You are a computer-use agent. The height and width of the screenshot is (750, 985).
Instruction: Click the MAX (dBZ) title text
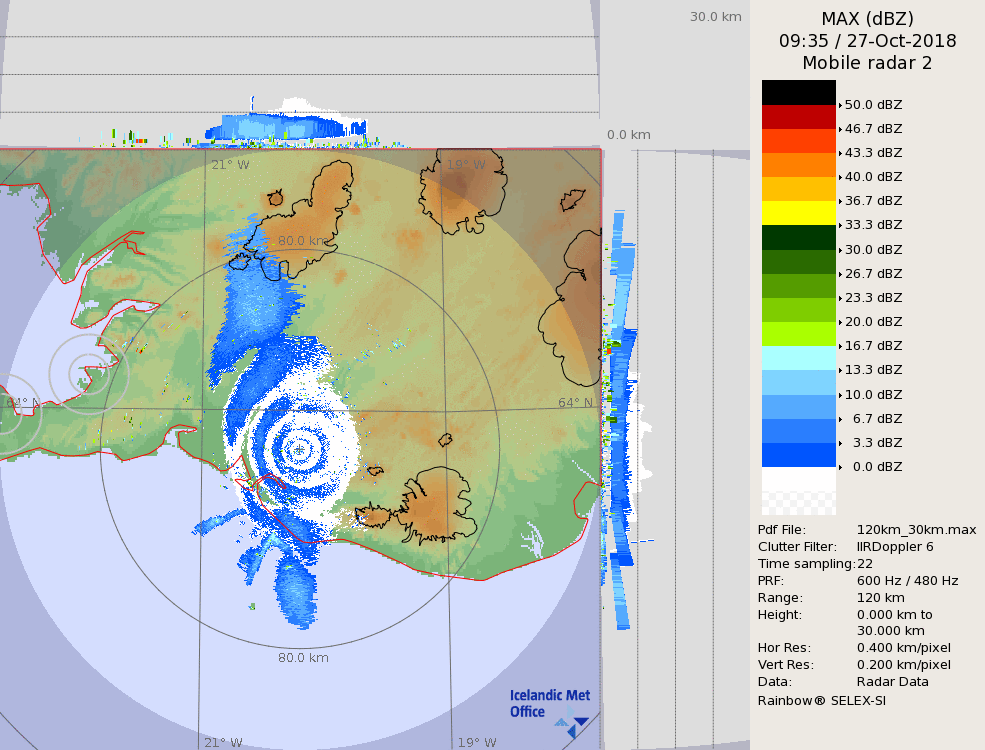click(867, 18)
